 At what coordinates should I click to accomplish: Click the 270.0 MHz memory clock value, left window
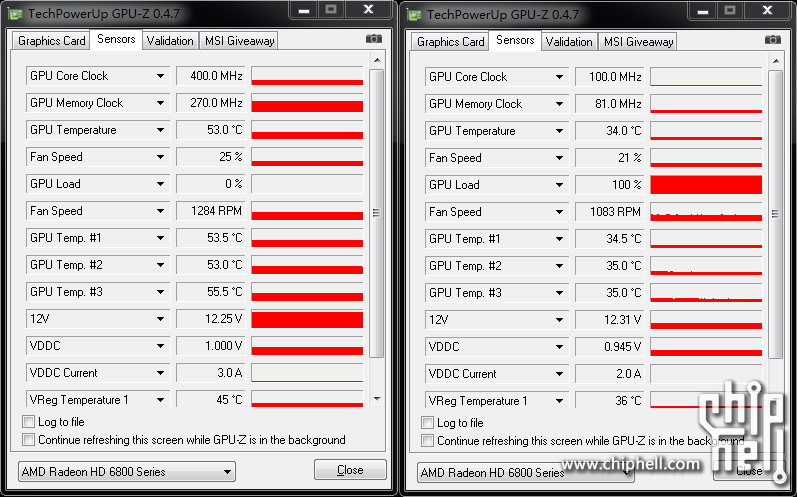pyautogui.click(x=210, y=103)
